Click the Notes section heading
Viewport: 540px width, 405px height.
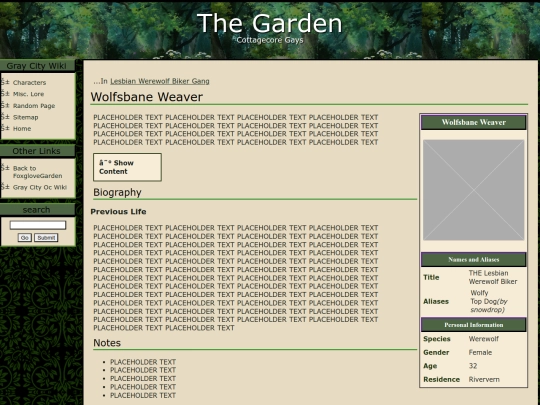point(107,343)
